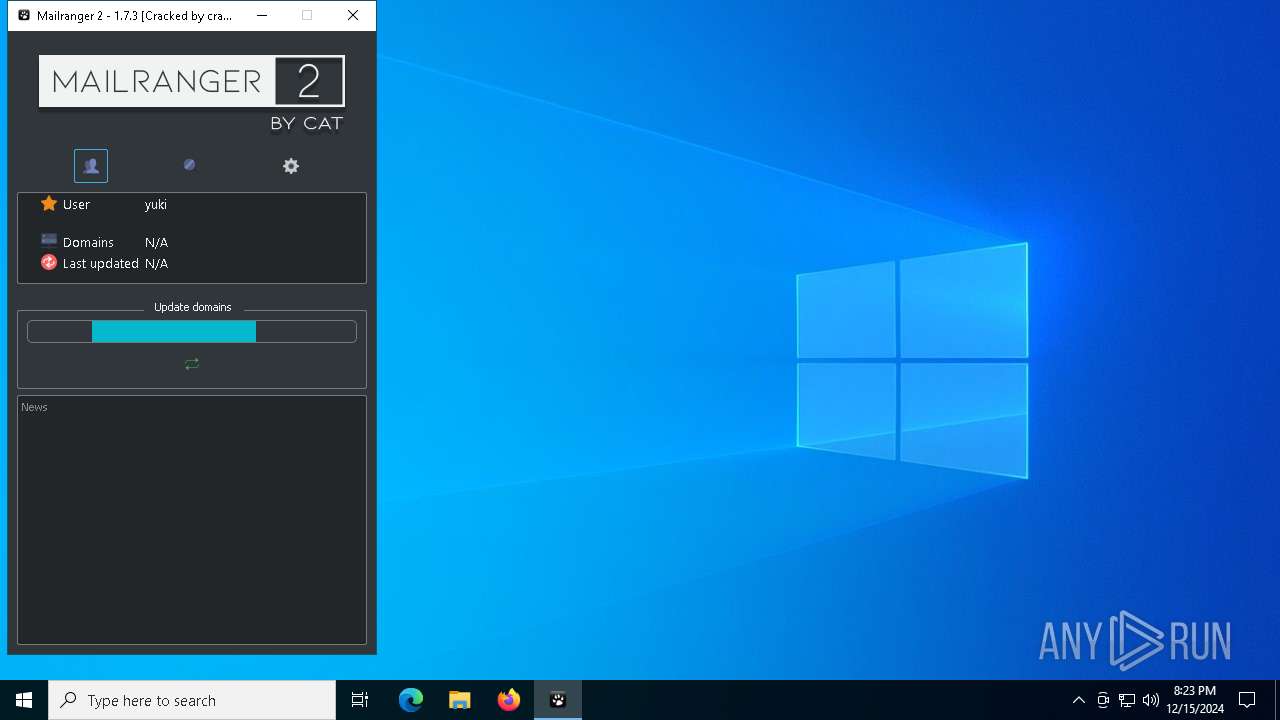Select the N/A value beside Last updated
Image resolution: width=1280 pixels, height=720 pixels.
click(156, 264)
